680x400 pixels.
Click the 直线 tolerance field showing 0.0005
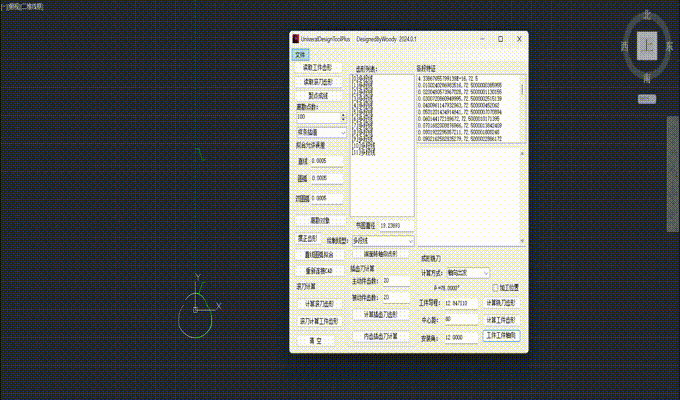coord(327,161)
